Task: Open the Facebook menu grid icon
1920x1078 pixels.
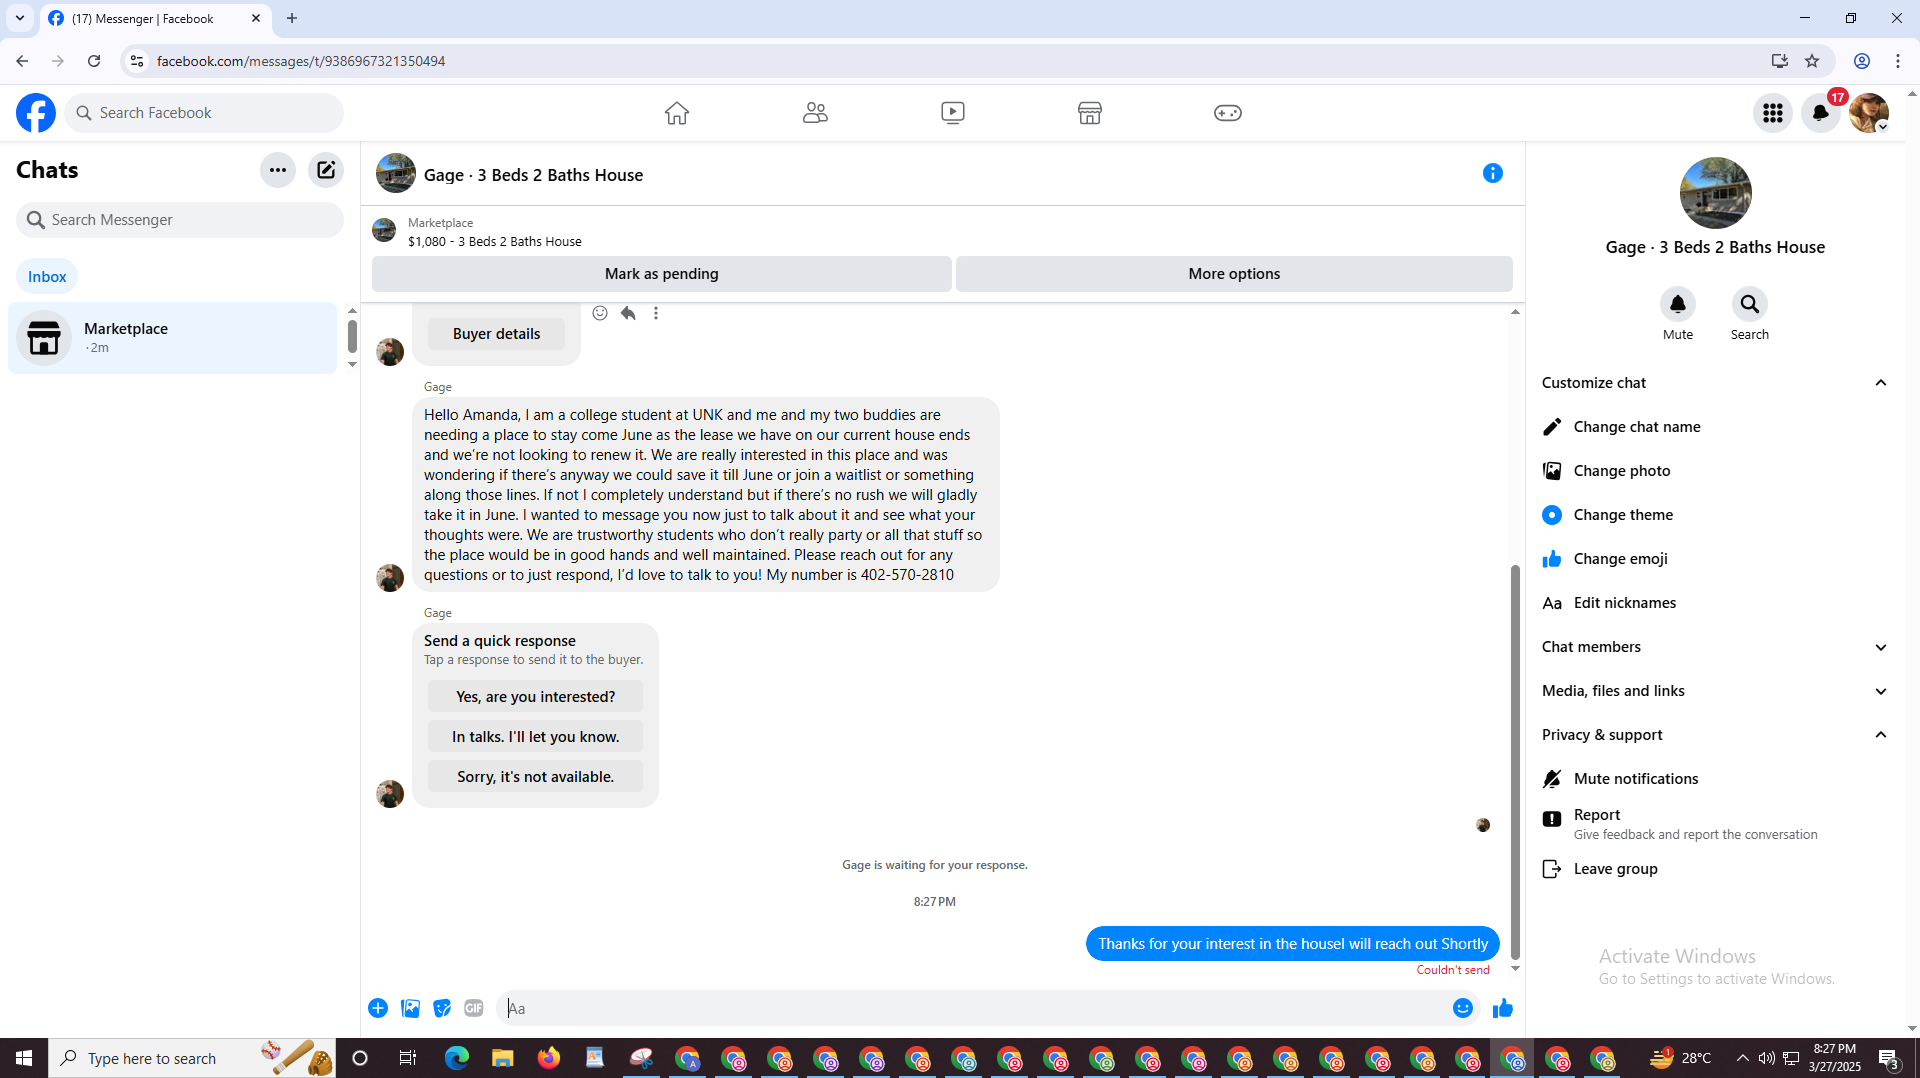Action: coord(1773,113)
